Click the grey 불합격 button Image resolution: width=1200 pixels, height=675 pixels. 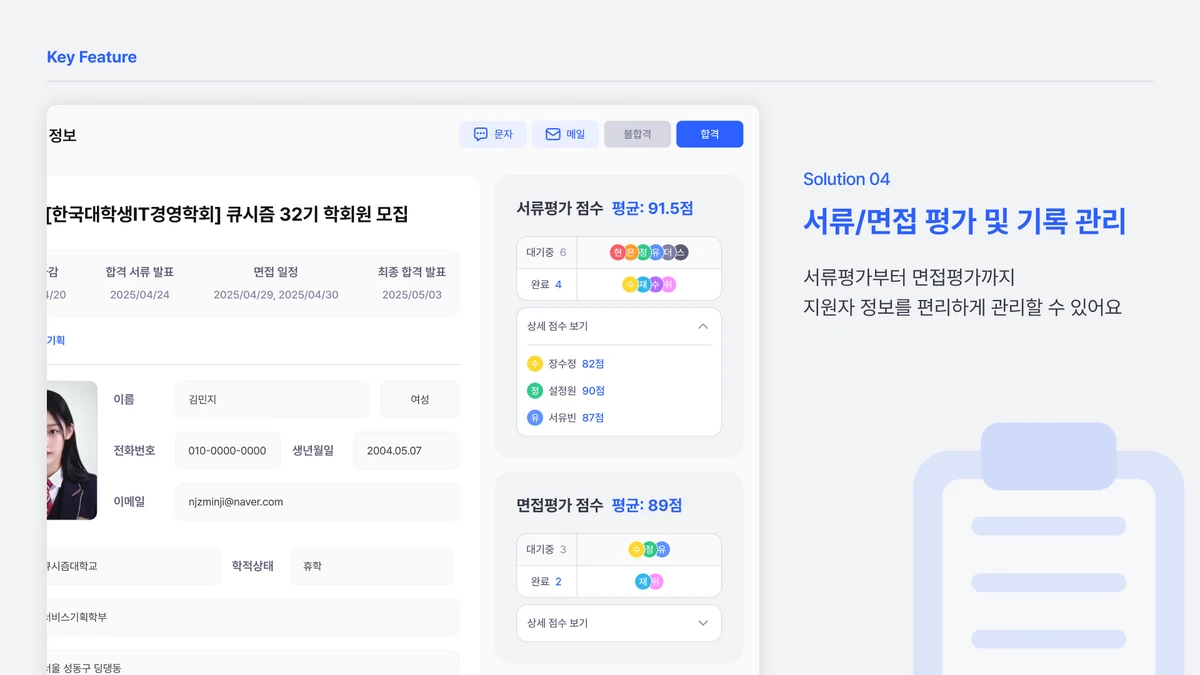(x=637, y=134)
